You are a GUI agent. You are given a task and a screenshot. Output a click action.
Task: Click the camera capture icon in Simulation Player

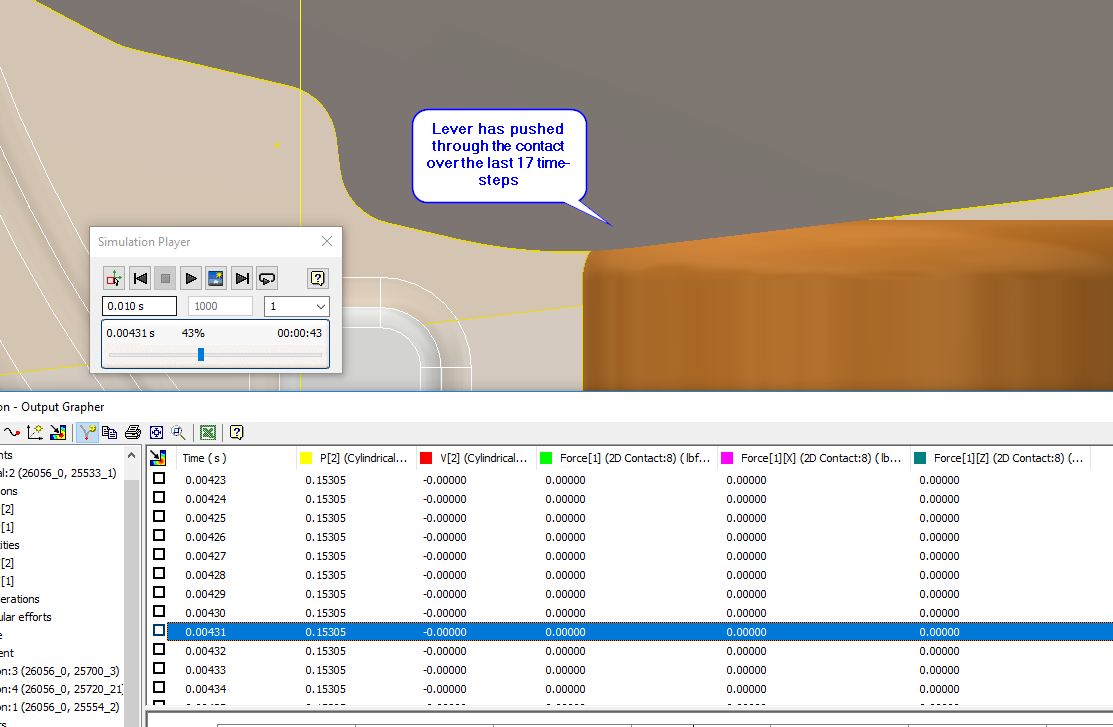215,278
